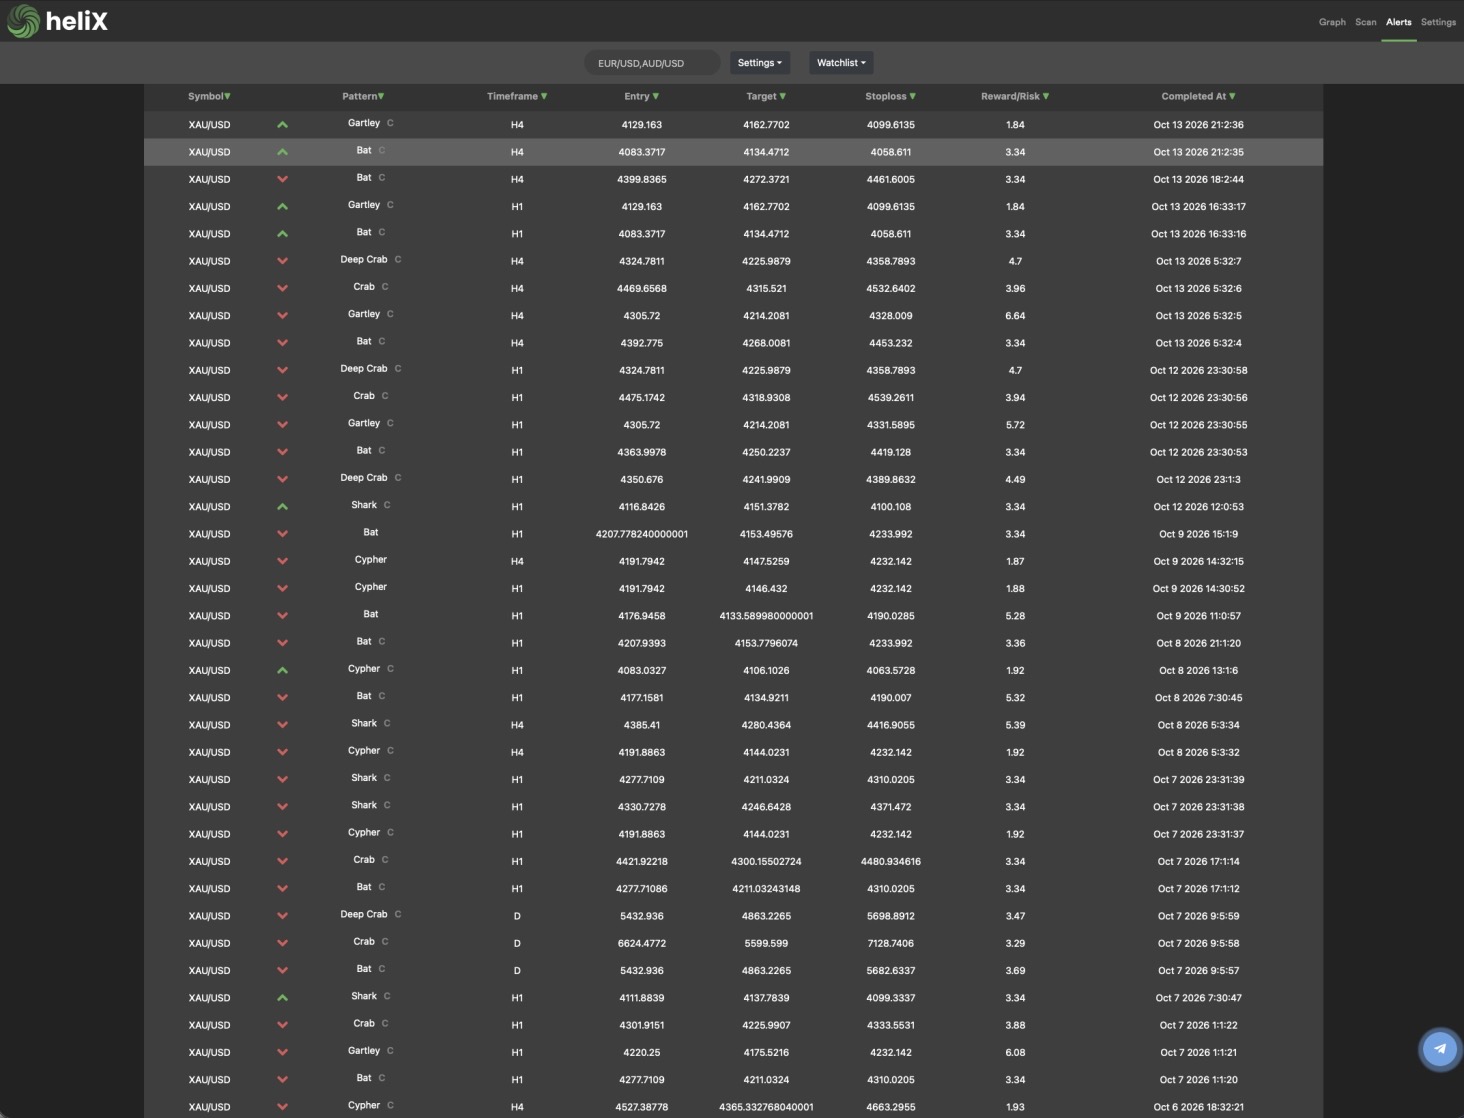Image resolution: width=1464 pixels, height=1118 pixels.
Task: Sort by the Timeframe column header
Action: [517, 97]
